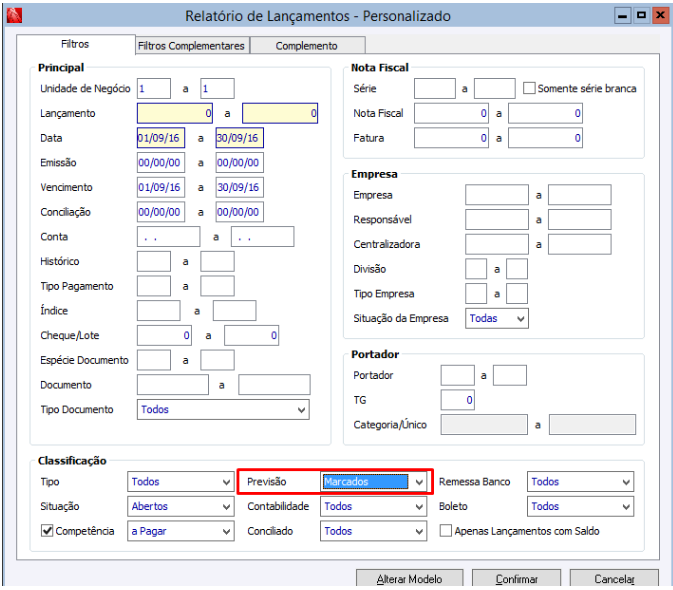The image size is (673, 590).
Task: Click the Cheque/Lote start field
Action: (x=164, y=336)
